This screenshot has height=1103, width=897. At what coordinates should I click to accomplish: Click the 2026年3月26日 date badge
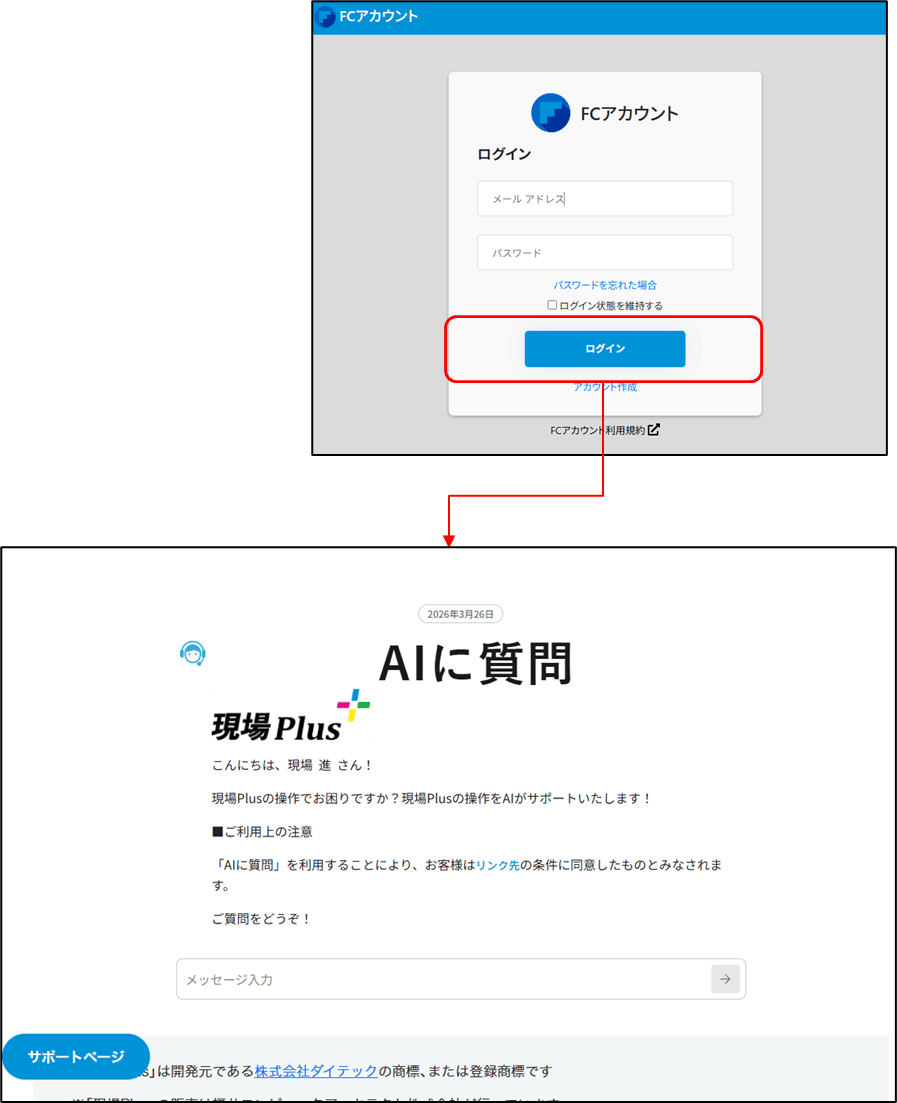click(x=461, y=613)
